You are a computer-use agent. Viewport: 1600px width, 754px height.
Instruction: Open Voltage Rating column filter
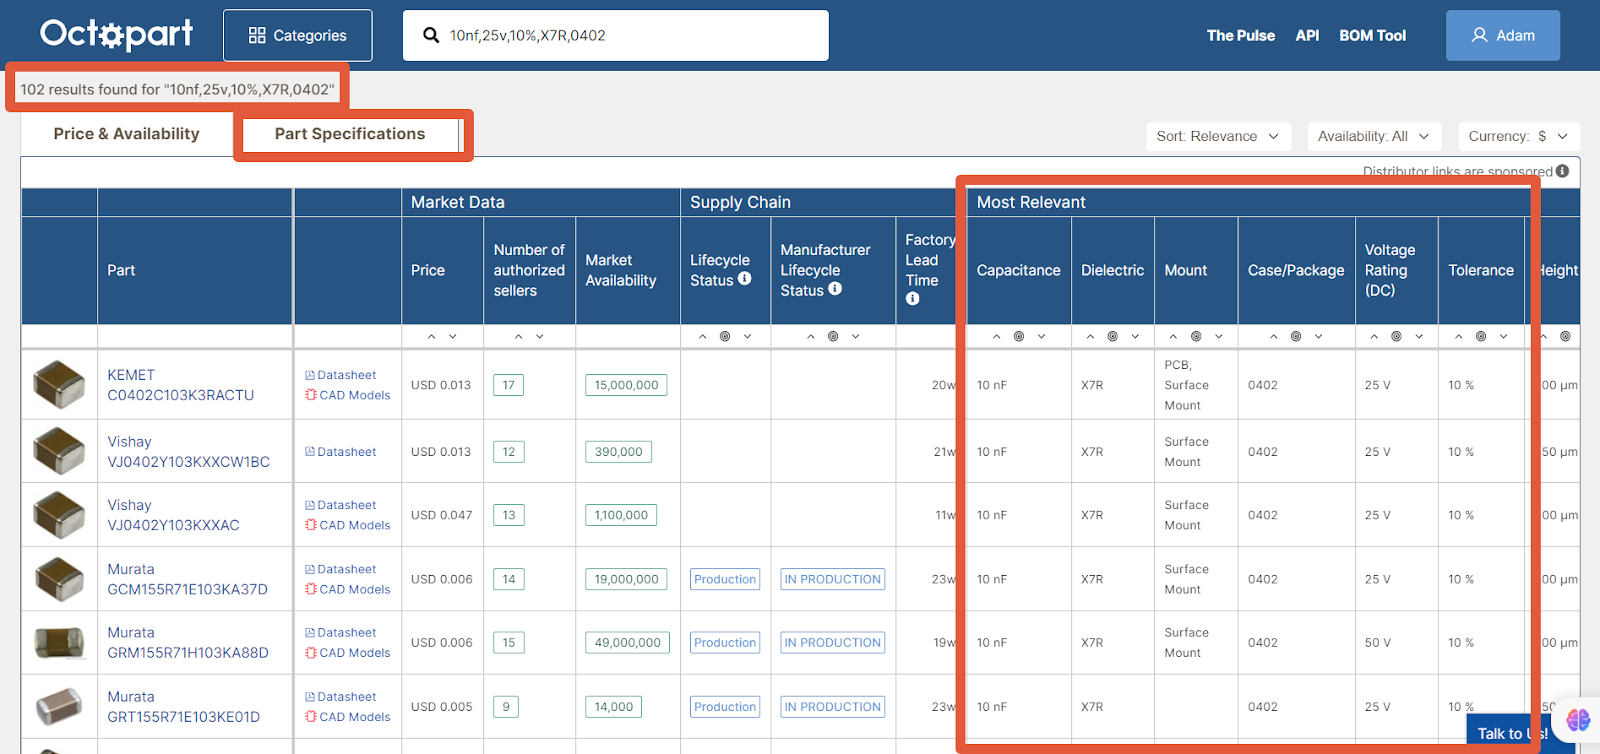pos(1396,336)
